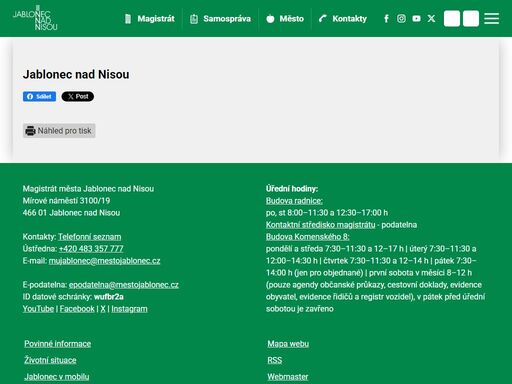This screenshot has width=512, height=384.
Task: Click the X Post button
Action: (78, 96)
